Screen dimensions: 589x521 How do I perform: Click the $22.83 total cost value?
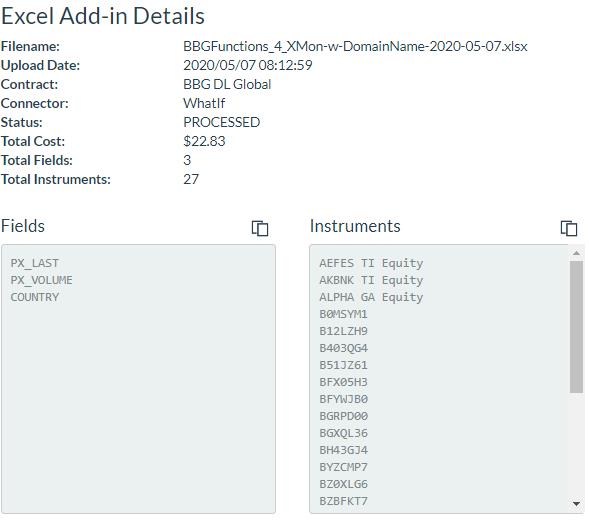coord(204,141)
